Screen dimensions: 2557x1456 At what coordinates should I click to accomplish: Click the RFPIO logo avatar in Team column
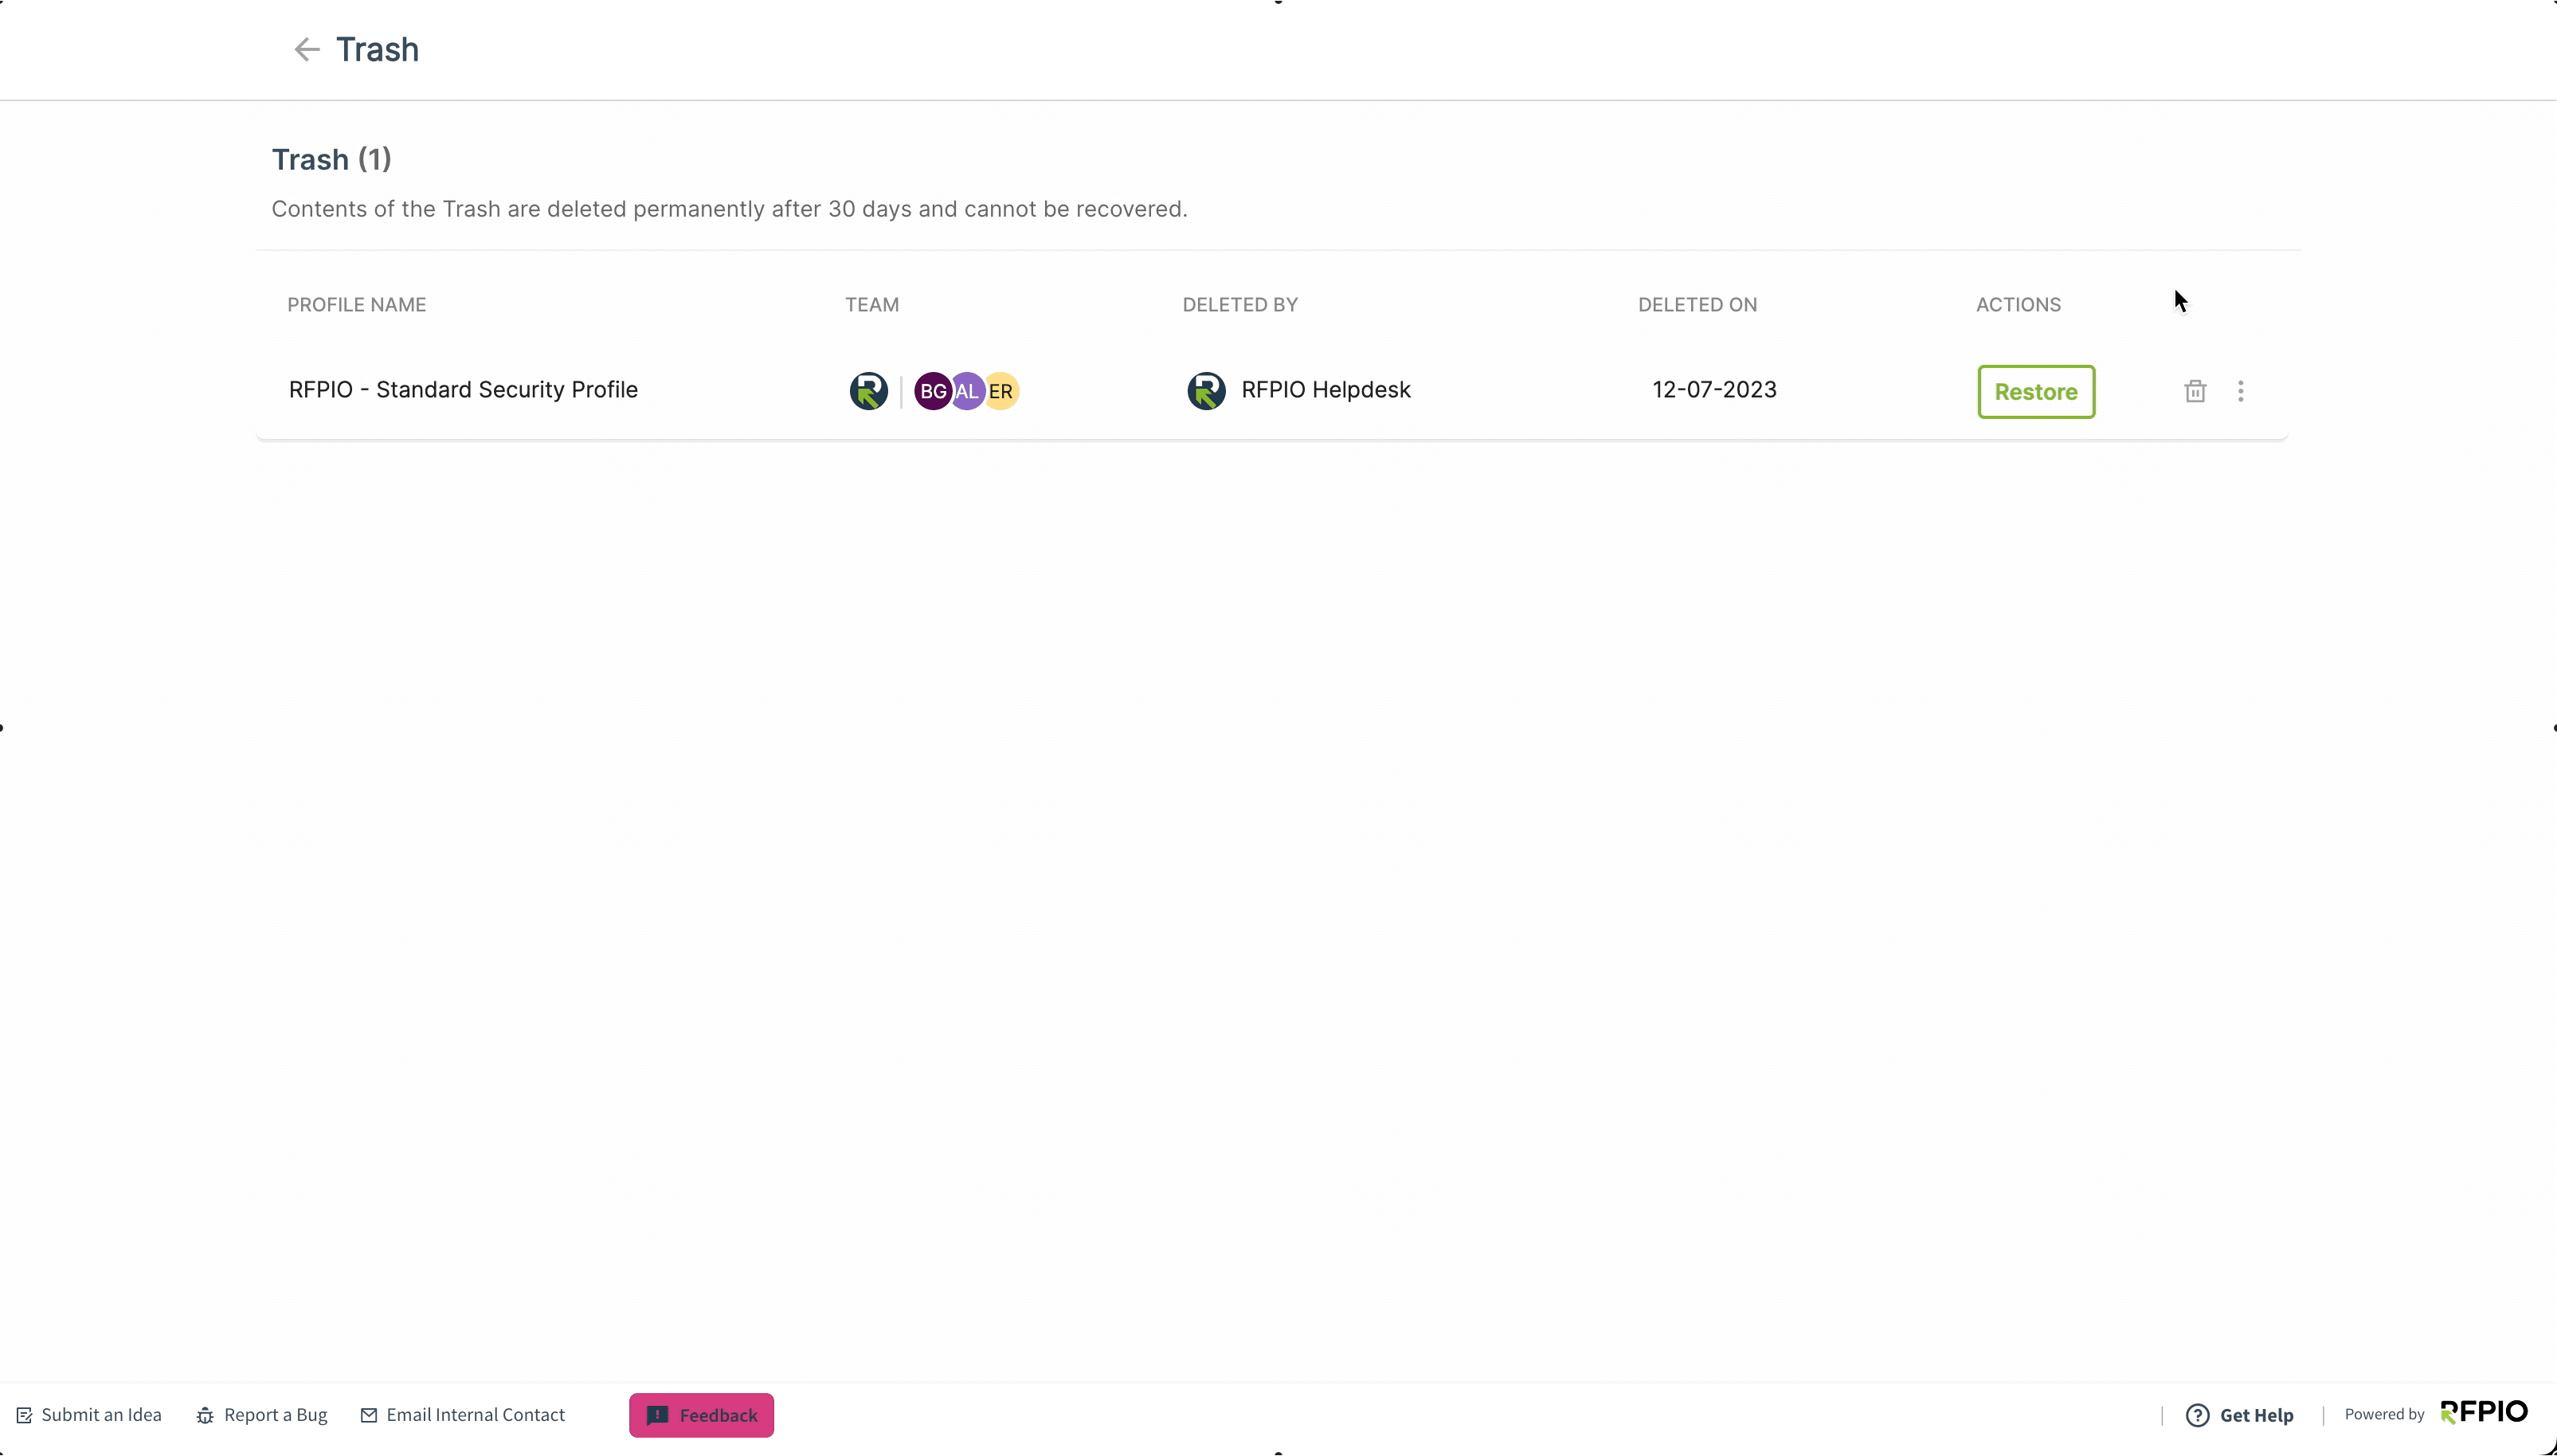(869, 391)
